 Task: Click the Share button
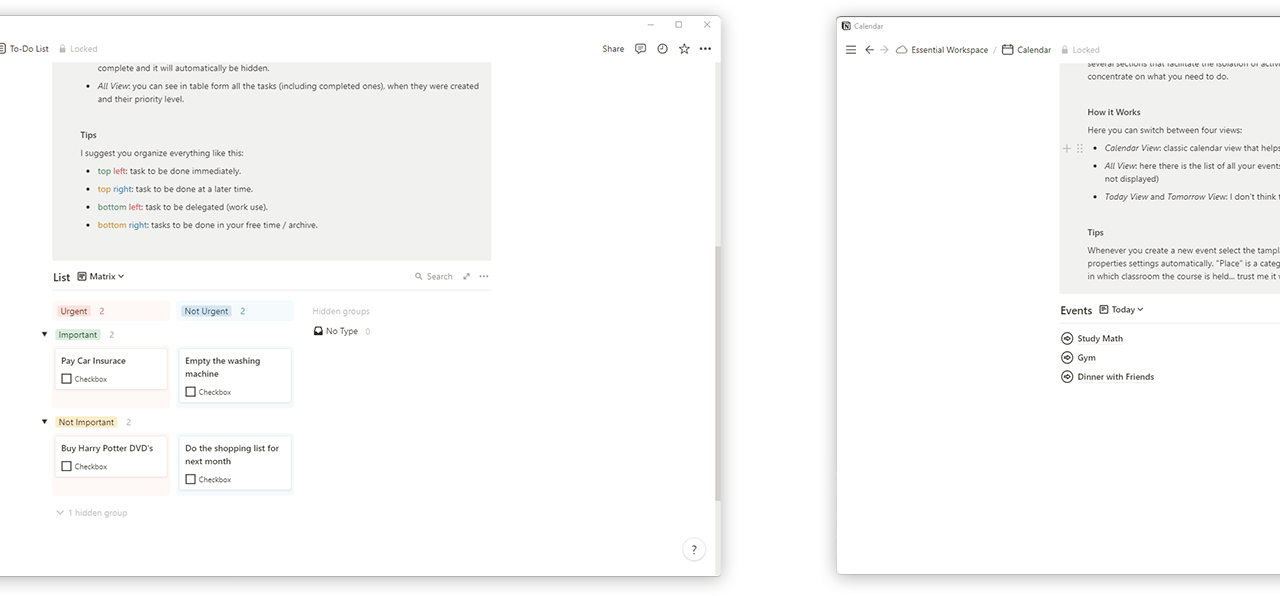[613, 49]
